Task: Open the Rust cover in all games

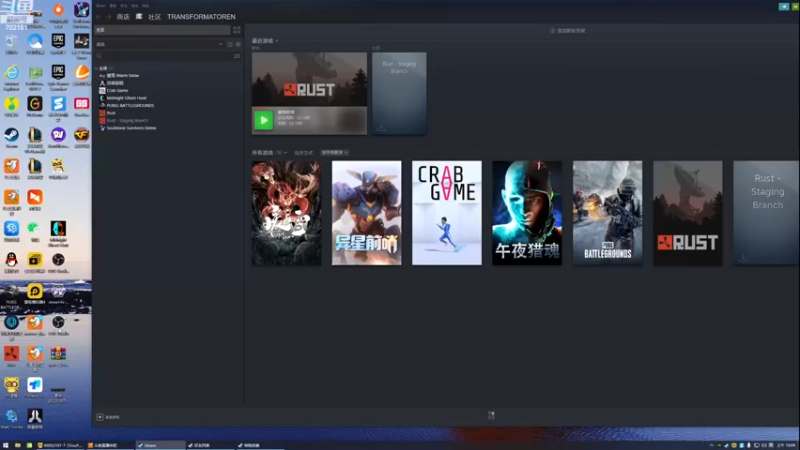Action: 688,213
